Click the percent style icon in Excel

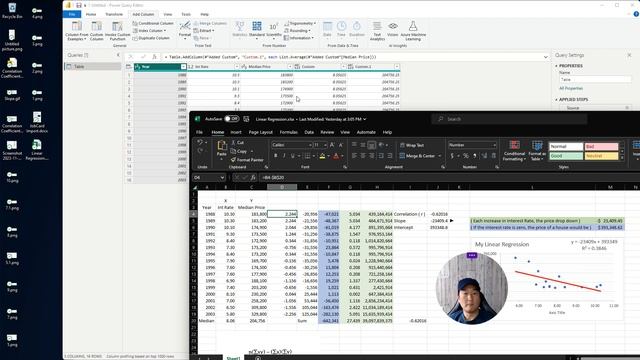[x=466, y=156]
